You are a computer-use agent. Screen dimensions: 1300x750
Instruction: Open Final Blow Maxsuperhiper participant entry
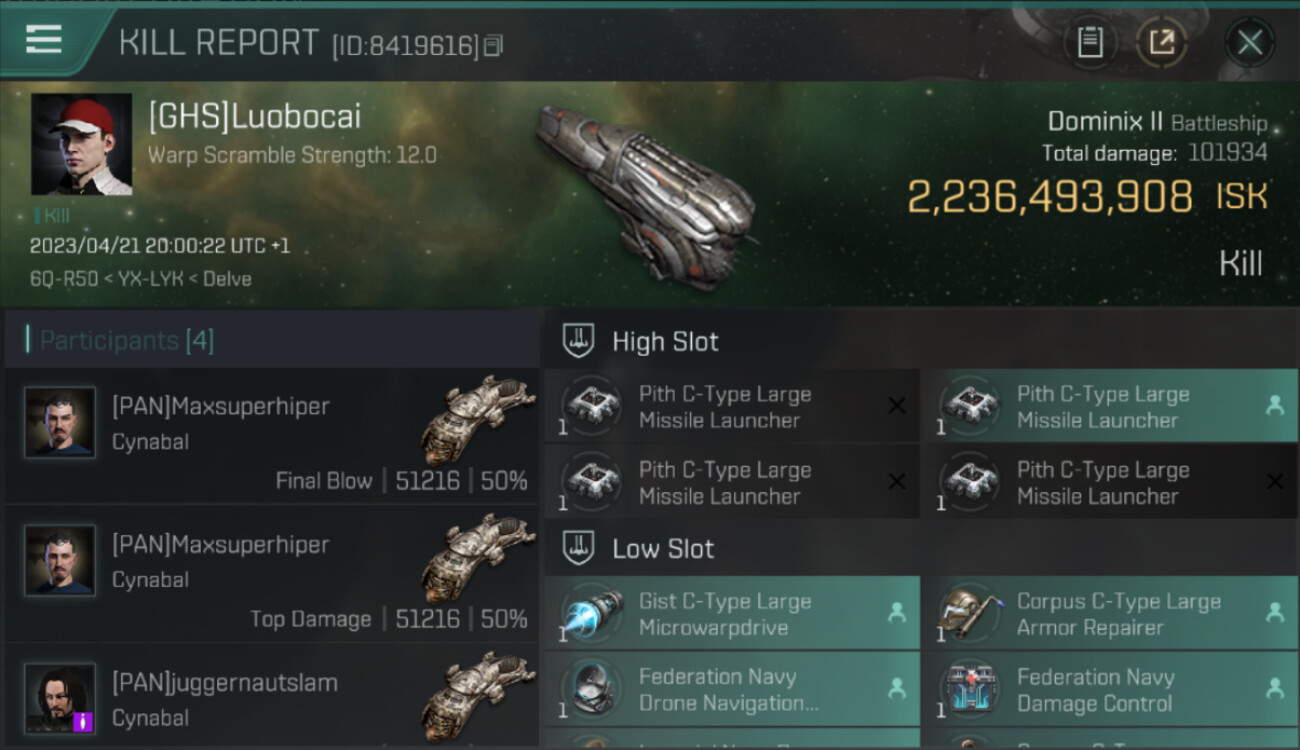272,436
